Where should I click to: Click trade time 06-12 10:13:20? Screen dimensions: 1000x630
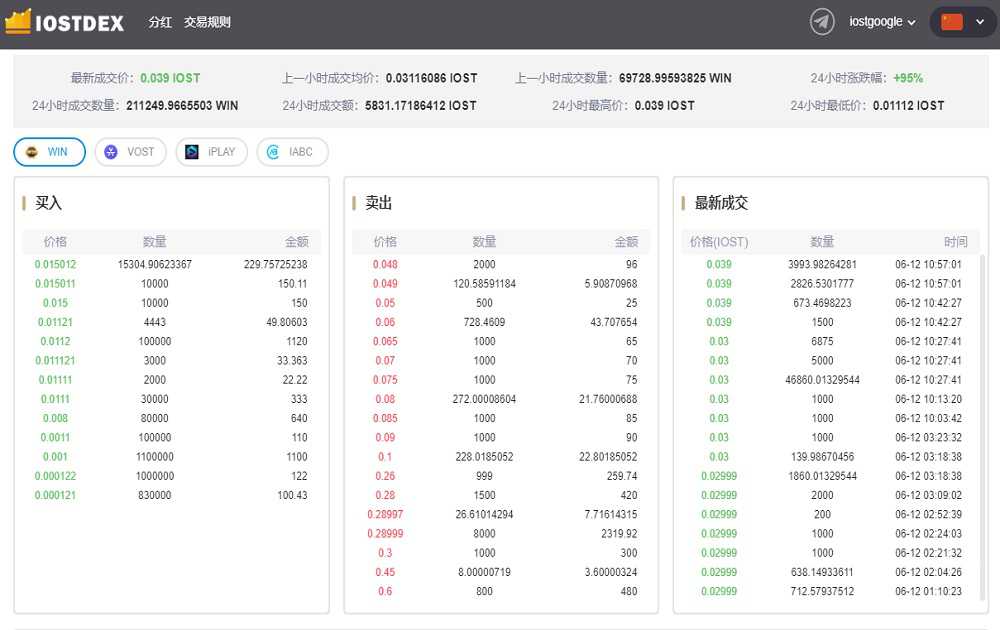point(929,399)
